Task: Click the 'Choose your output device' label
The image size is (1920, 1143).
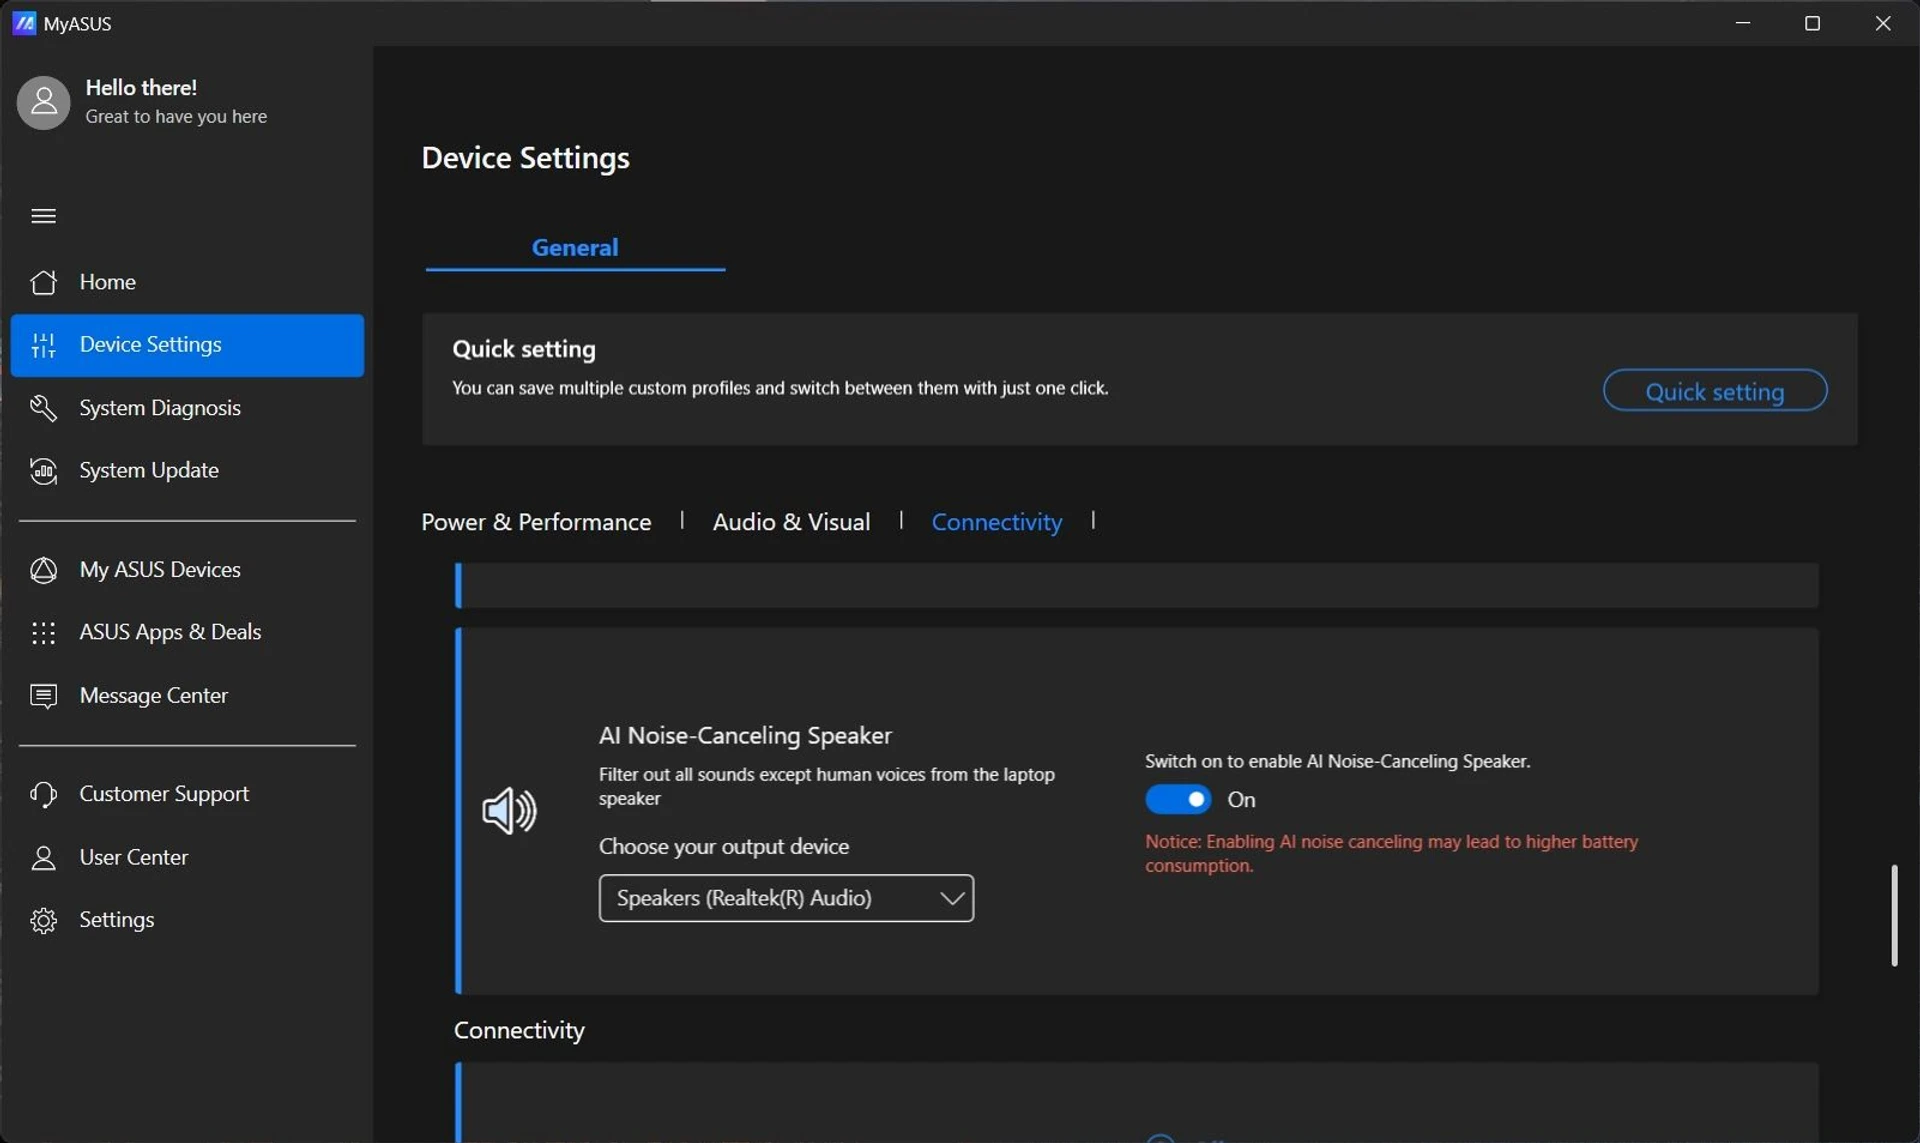Action: tap(724, 846)
